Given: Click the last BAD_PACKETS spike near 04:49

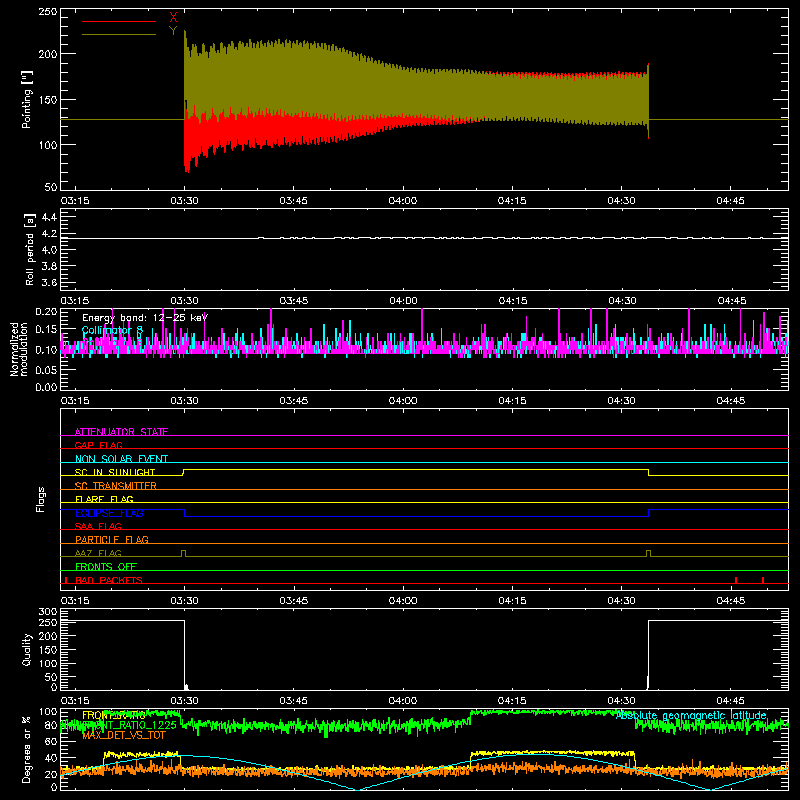Looking at the screenshot, I should pyautogui.click(x=763, y=580).
